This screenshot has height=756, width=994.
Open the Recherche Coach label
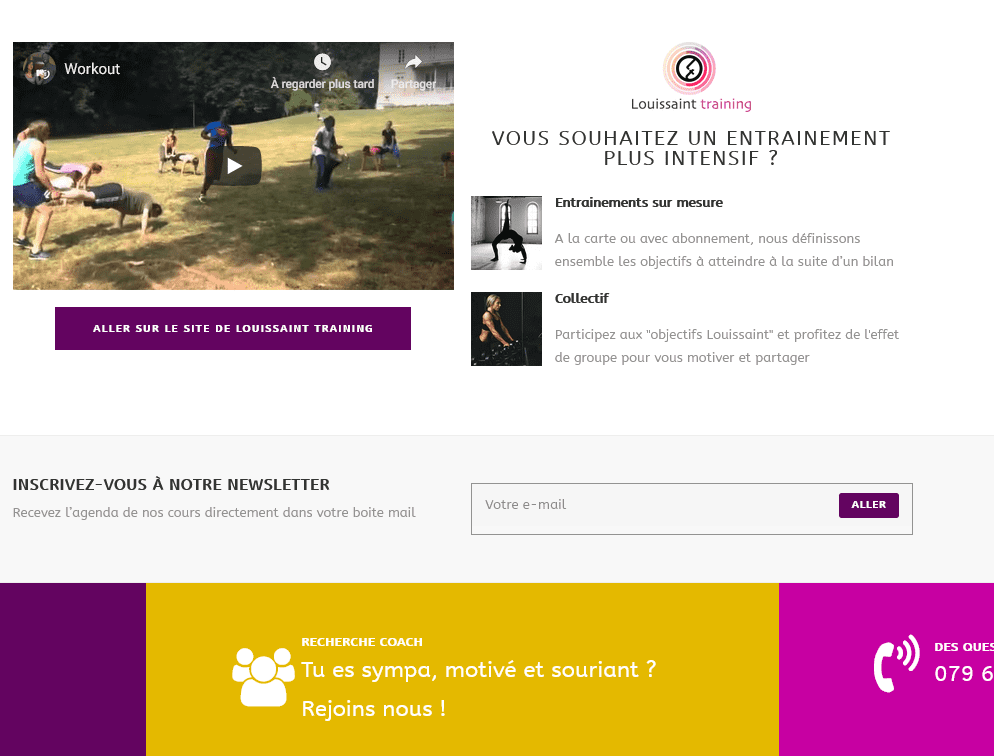(362, 642)
